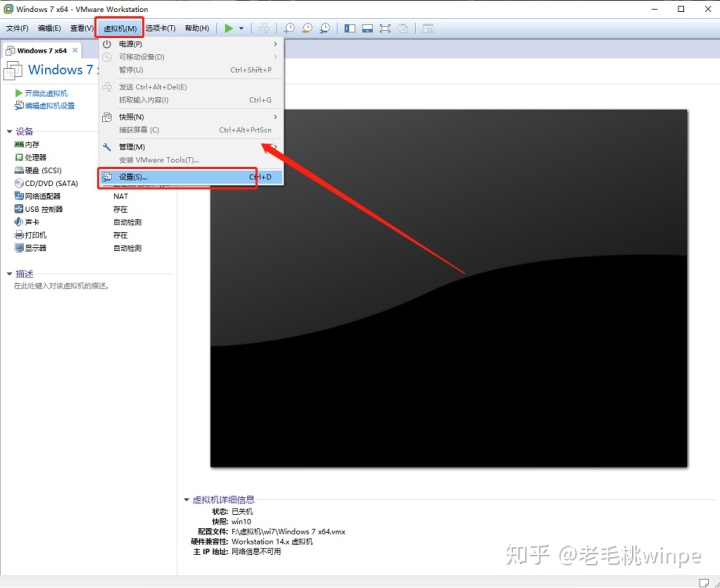Close the Windows 7 x64 tab
Screen dimensions: 720x588
(75, 50)
